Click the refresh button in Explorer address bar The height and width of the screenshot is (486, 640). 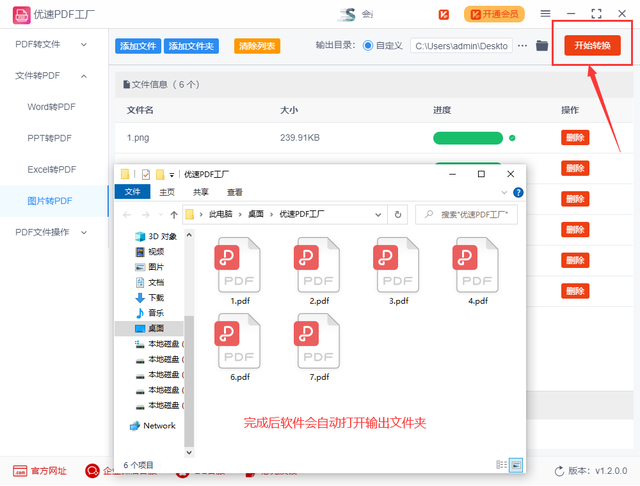click(x=399, y=214)
